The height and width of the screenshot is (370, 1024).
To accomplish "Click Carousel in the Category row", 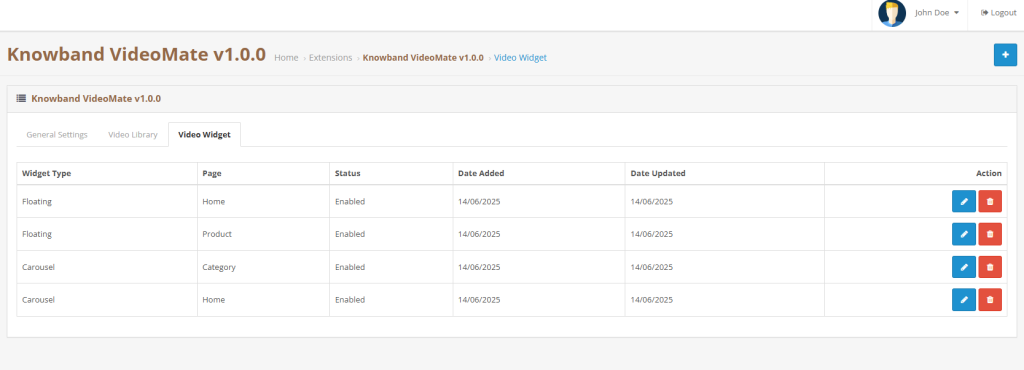I will (x=38, y=267).
